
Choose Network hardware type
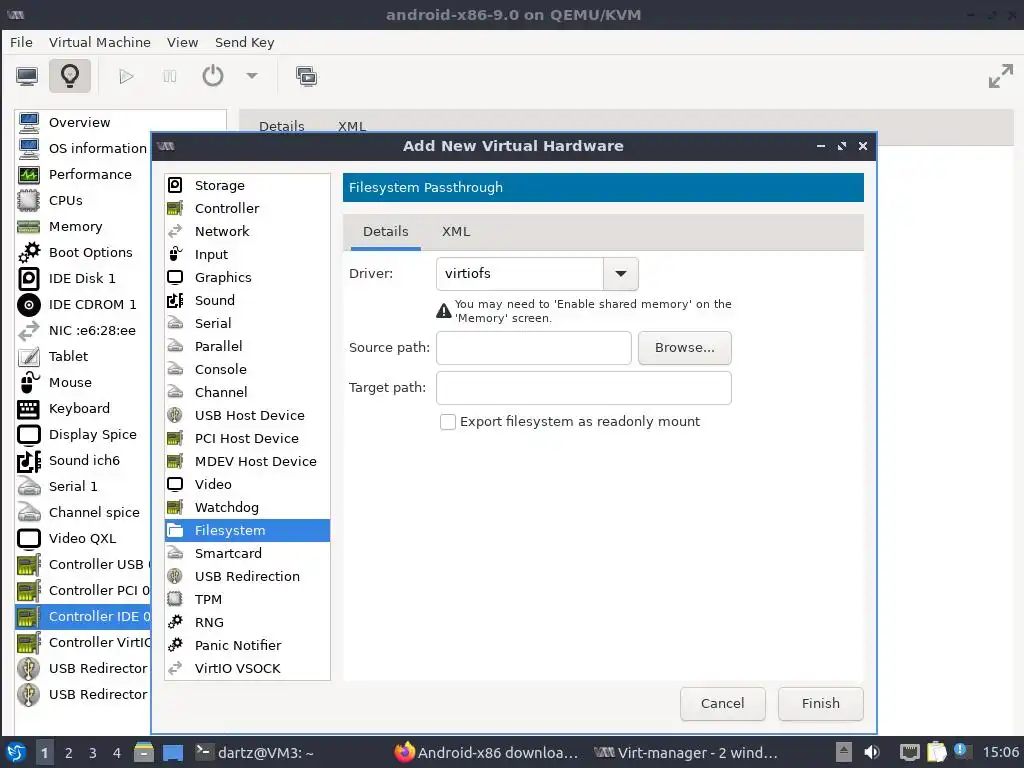pos(248,231)
